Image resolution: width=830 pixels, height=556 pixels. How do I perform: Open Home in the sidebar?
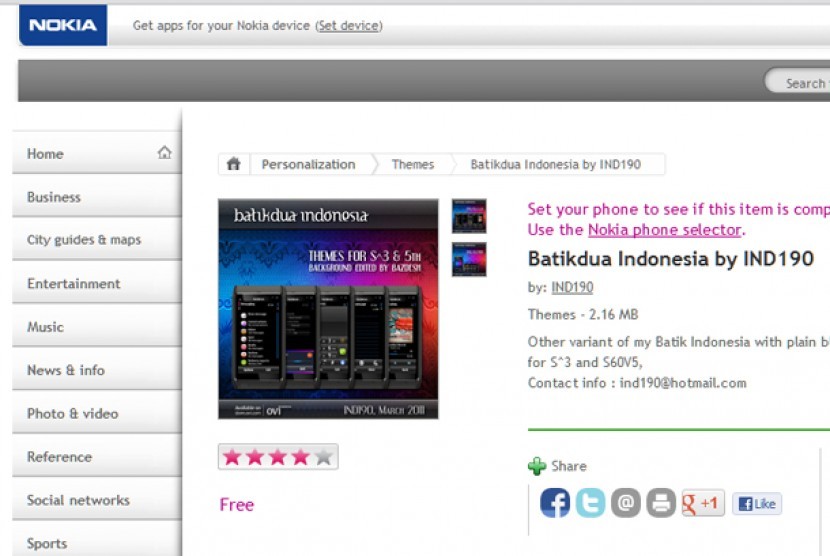pos(97,153)
